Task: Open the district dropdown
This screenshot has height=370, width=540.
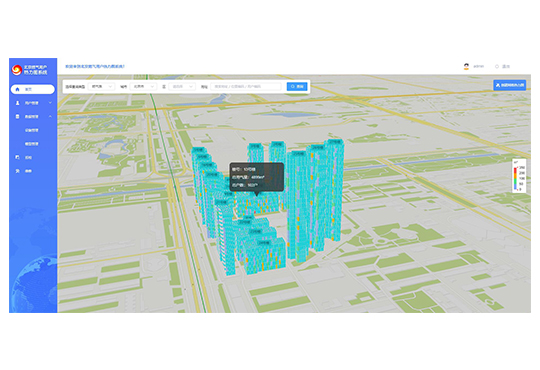Action: (182, 86)
